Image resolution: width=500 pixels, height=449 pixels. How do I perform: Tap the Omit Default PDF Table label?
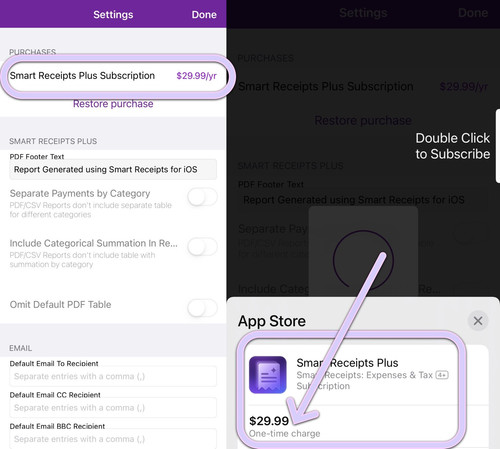pos(60,305)
